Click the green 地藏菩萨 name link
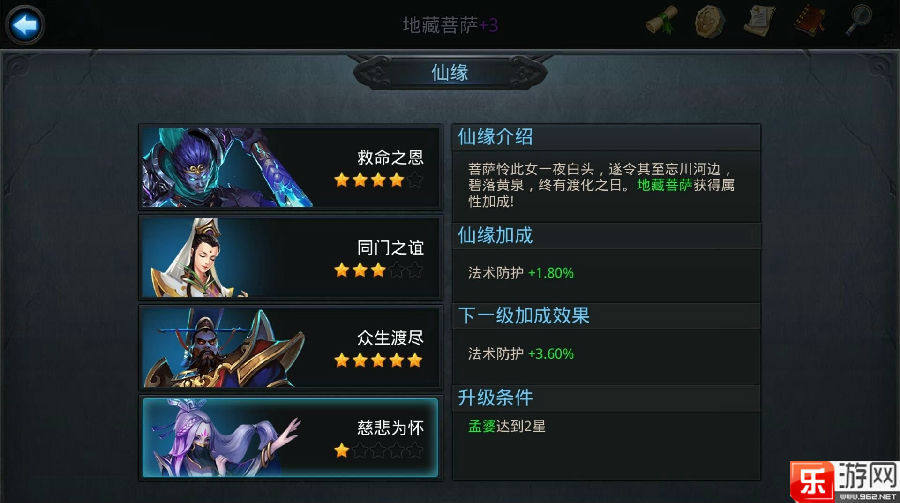The image size is (900, 503). coord(665,185)
